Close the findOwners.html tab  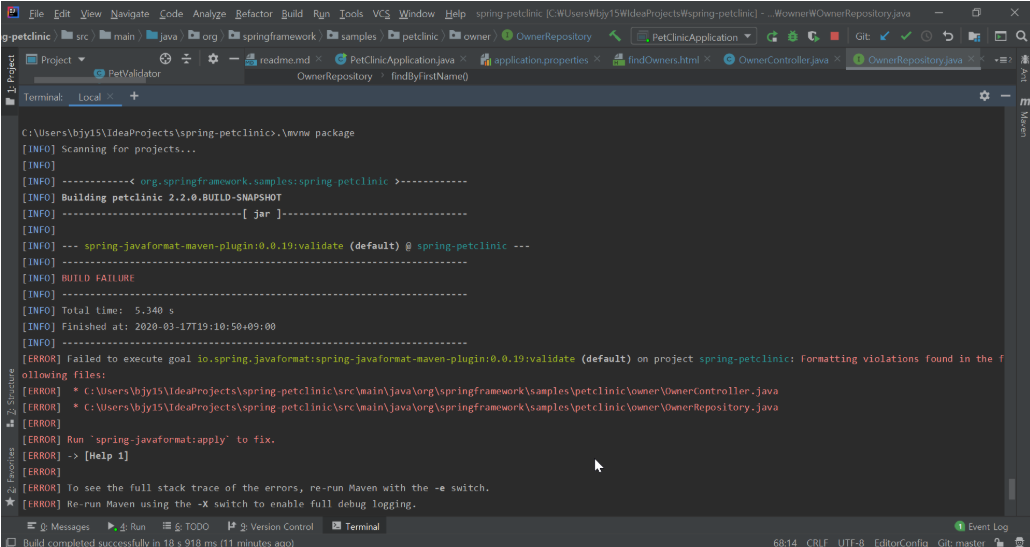coord(707,60)
